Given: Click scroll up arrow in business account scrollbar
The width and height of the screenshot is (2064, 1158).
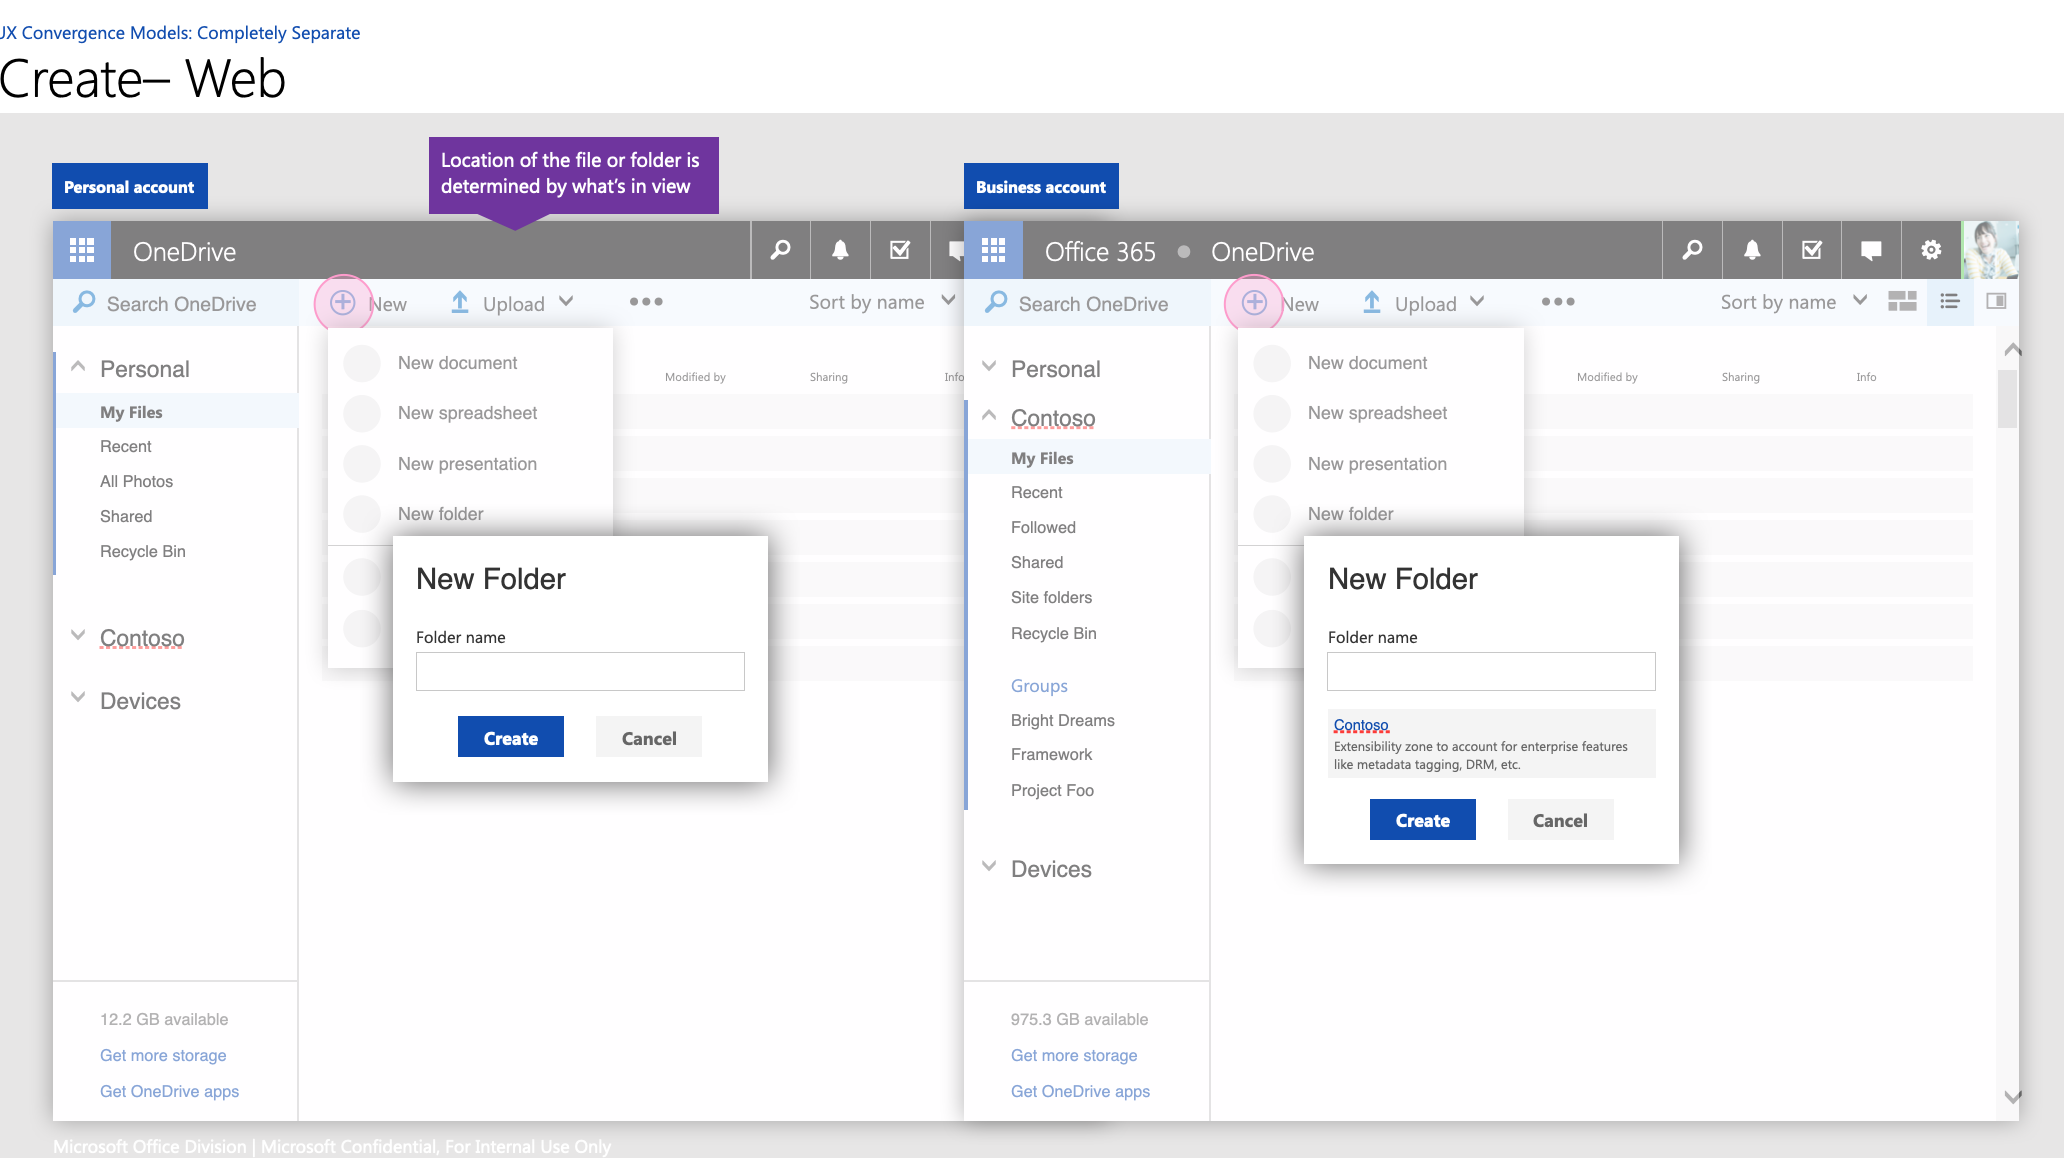Looking at the screenshot, I should [x=2012, y=349].
